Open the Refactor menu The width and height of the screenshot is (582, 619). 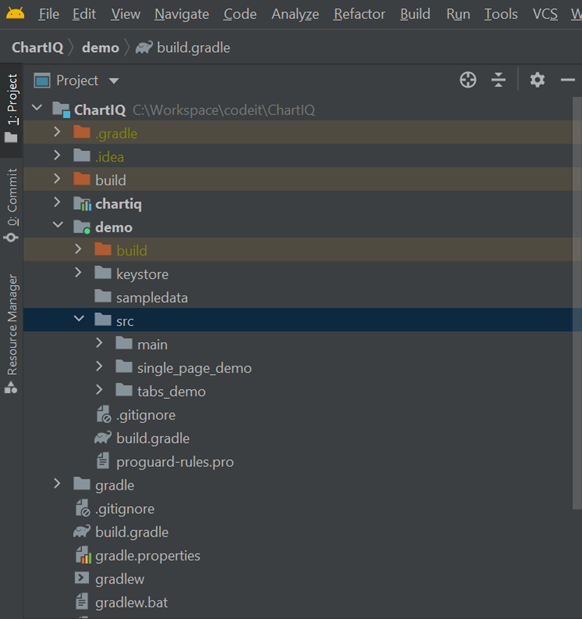(359, 14)
